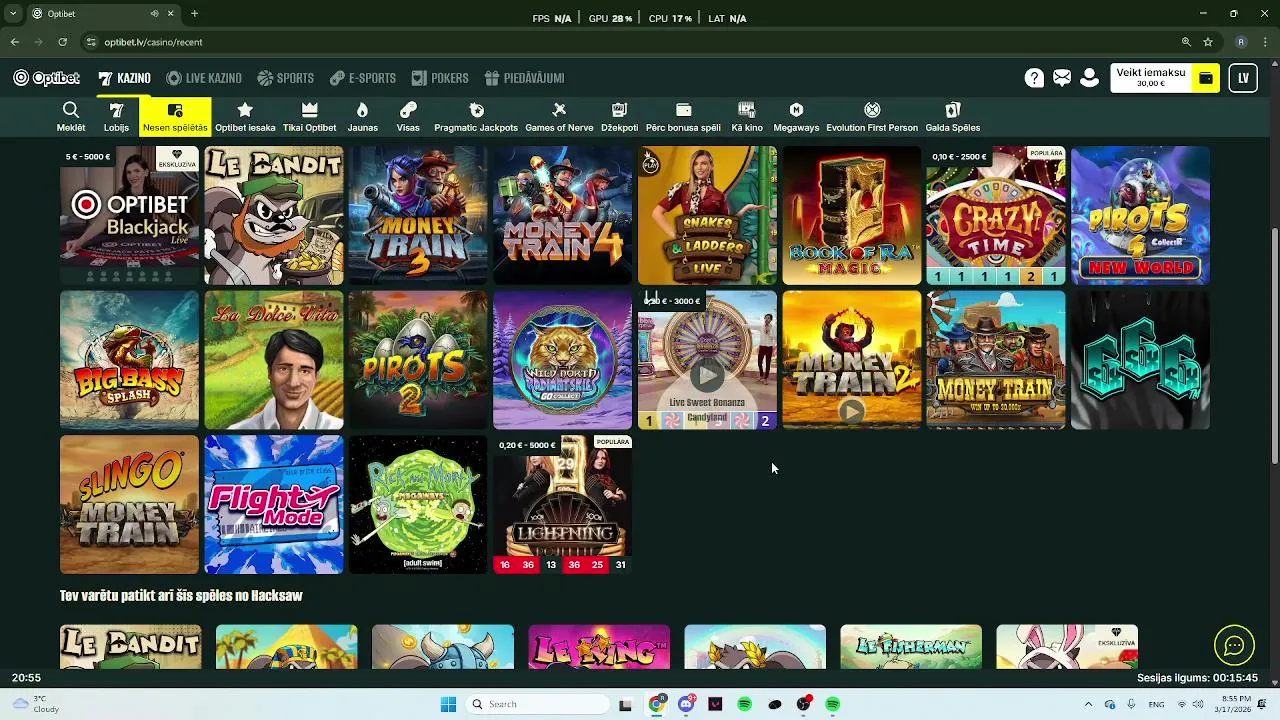This screenshot has height=720, width=1280.
Task: Open Wild North Radiant Skies game
Action: coord(563,360)
